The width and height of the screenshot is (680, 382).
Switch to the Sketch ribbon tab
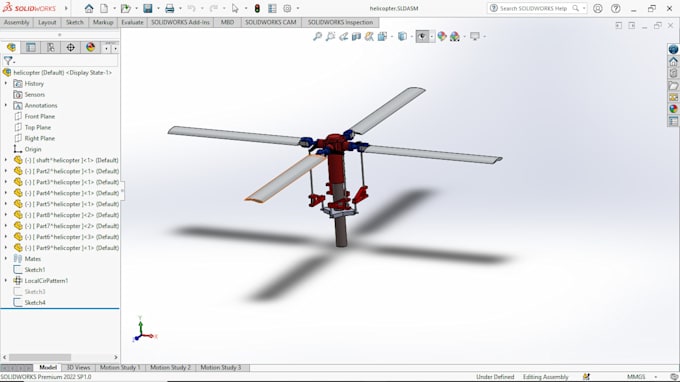(75, 22)
